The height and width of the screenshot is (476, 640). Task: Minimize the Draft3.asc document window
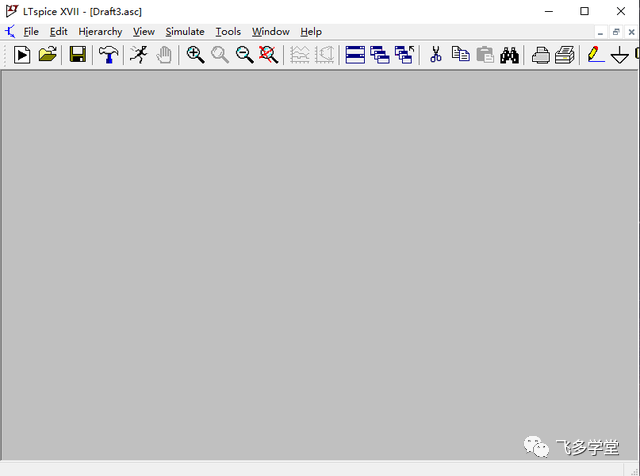600,32
